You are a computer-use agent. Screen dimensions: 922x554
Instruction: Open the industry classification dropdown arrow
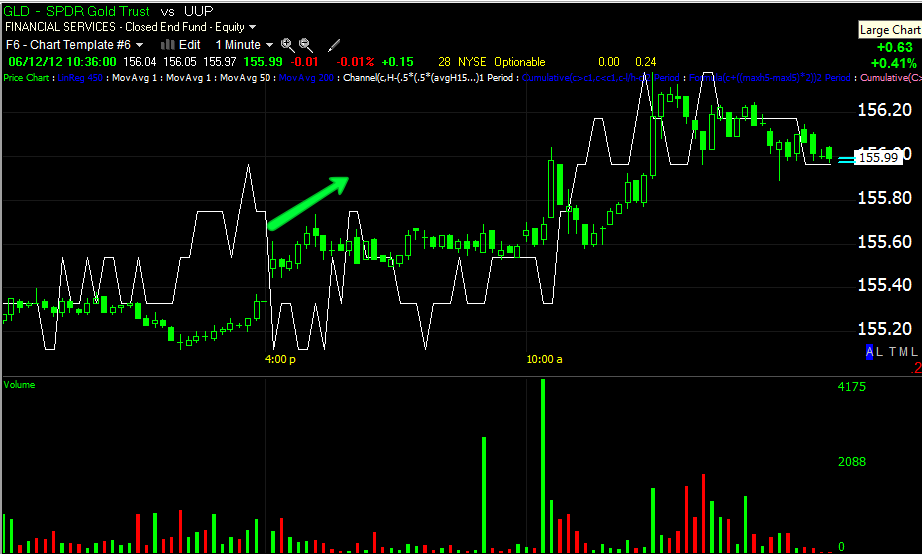[252, 27]
